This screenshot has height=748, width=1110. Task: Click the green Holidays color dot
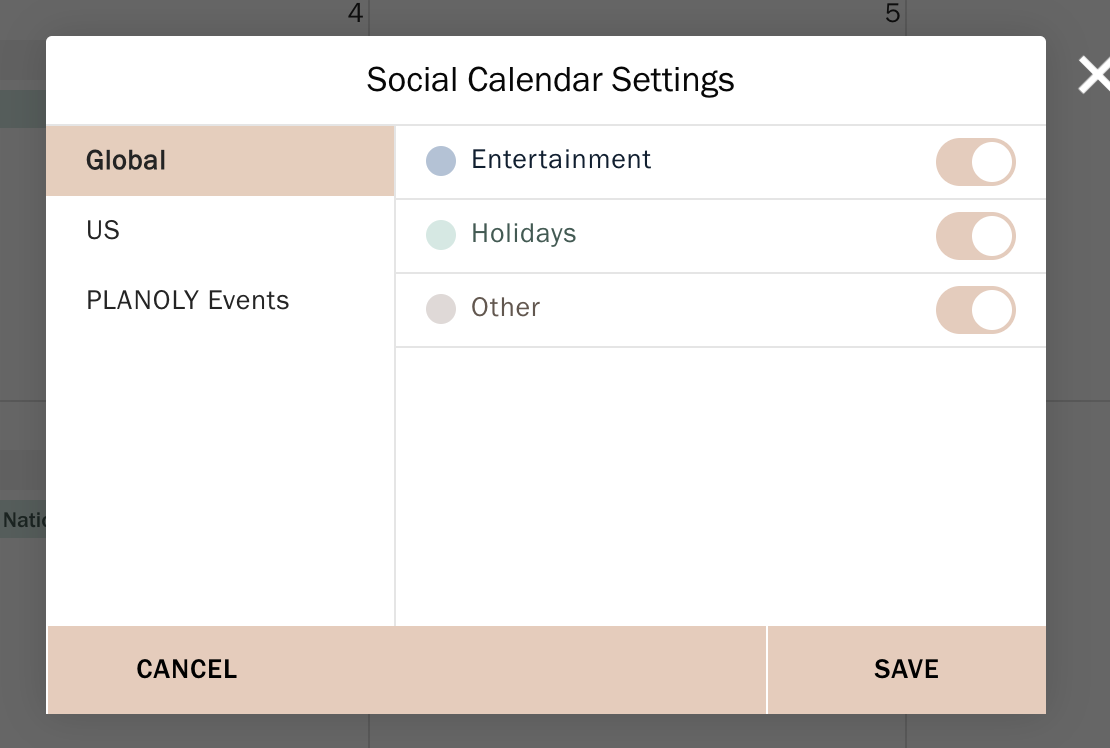click(441, 234)
